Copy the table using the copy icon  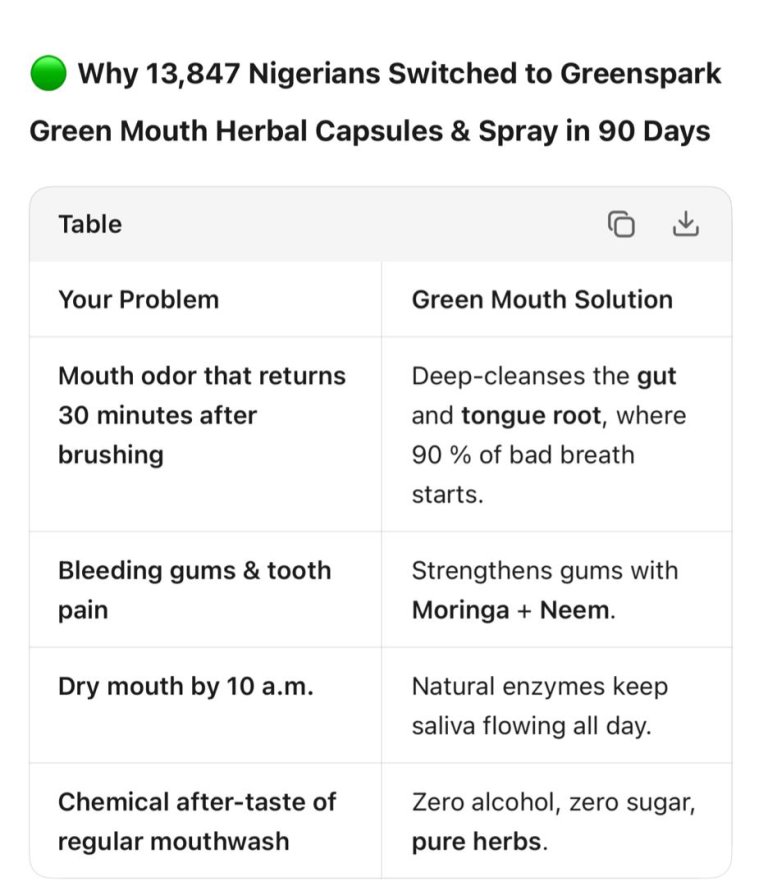pyautogui.click(x=621, y=224)
